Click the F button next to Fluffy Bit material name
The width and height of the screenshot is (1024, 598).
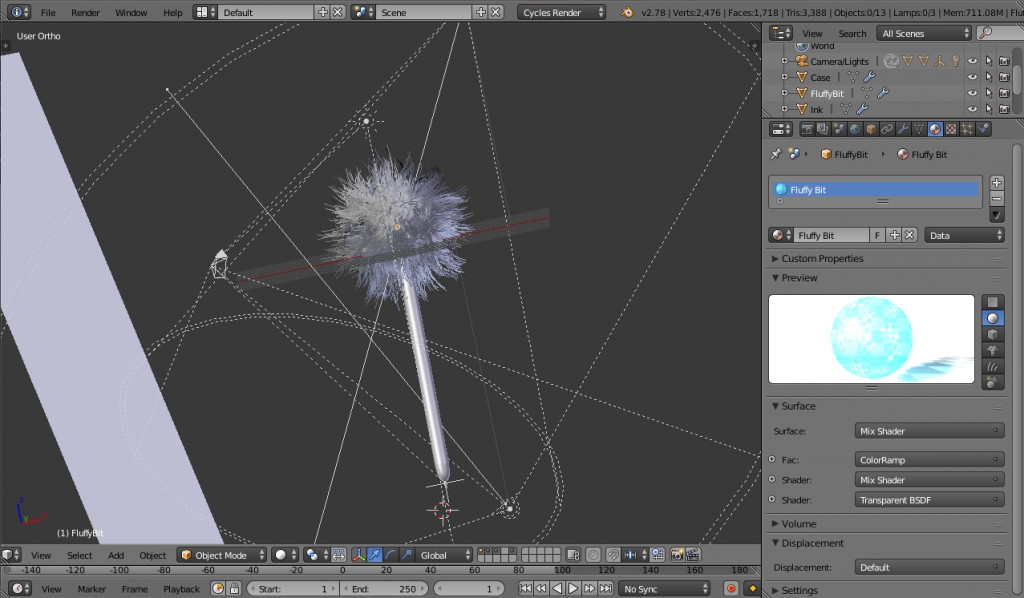click(877, 234)
